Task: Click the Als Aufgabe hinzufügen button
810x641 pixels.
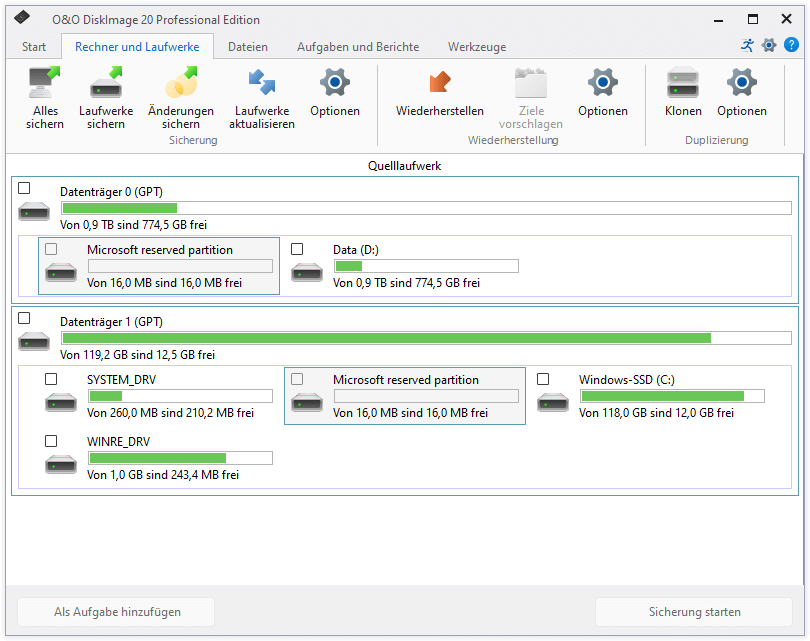Action: 116,612
